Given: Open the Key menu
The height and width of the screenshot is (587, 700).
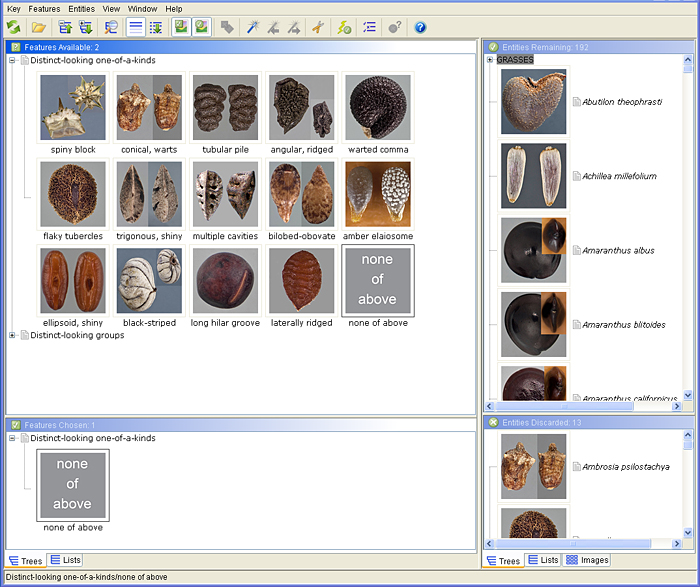Looking at the screenshot, I should click(x=14, y=9).
